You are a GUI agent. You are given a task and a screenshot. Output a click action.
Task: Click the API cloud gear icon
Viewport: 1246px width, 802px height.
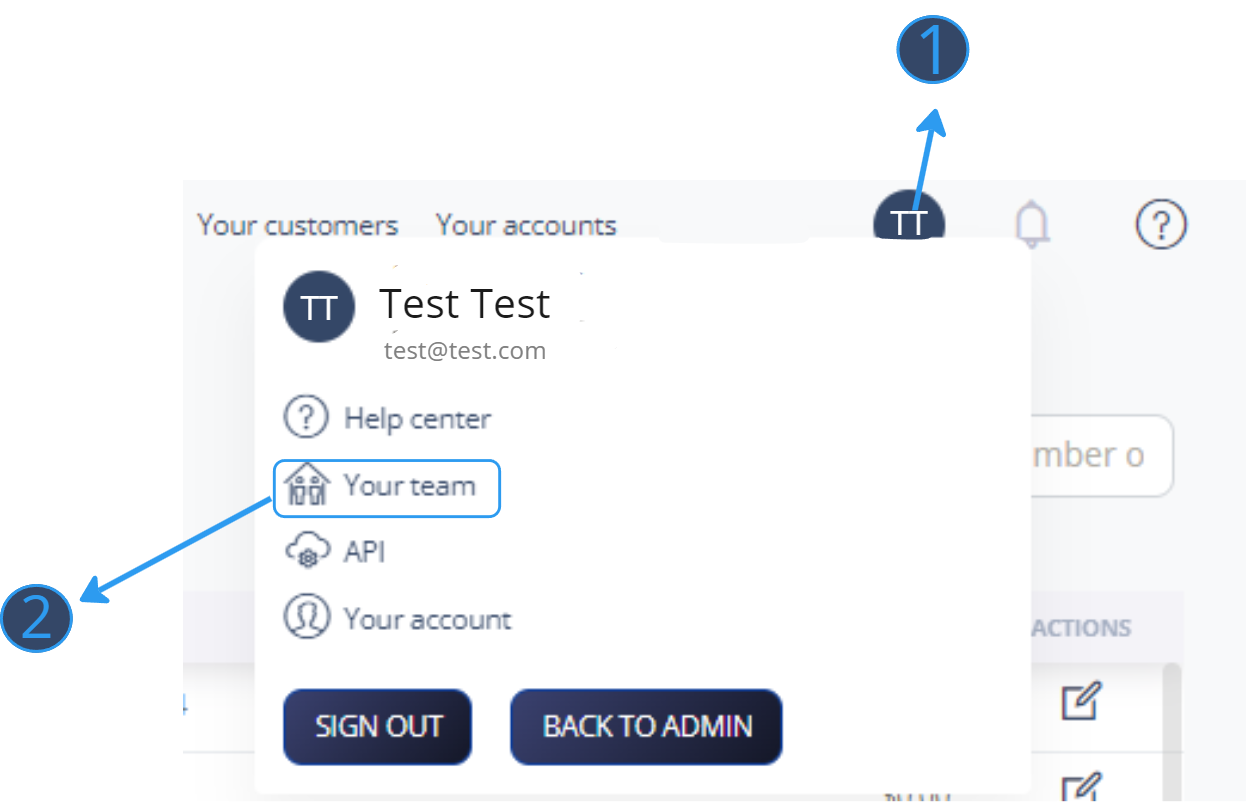306,552
